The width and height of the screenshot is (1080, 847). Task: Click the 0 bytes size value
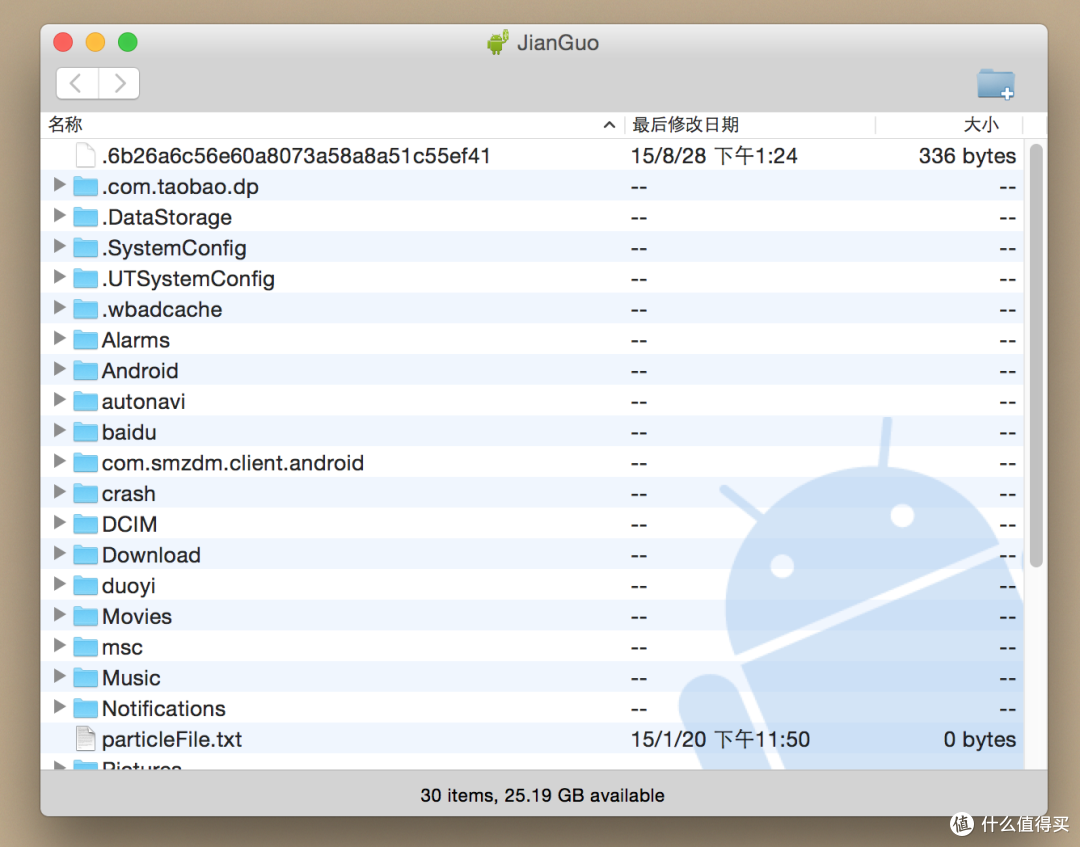point(979,740)
